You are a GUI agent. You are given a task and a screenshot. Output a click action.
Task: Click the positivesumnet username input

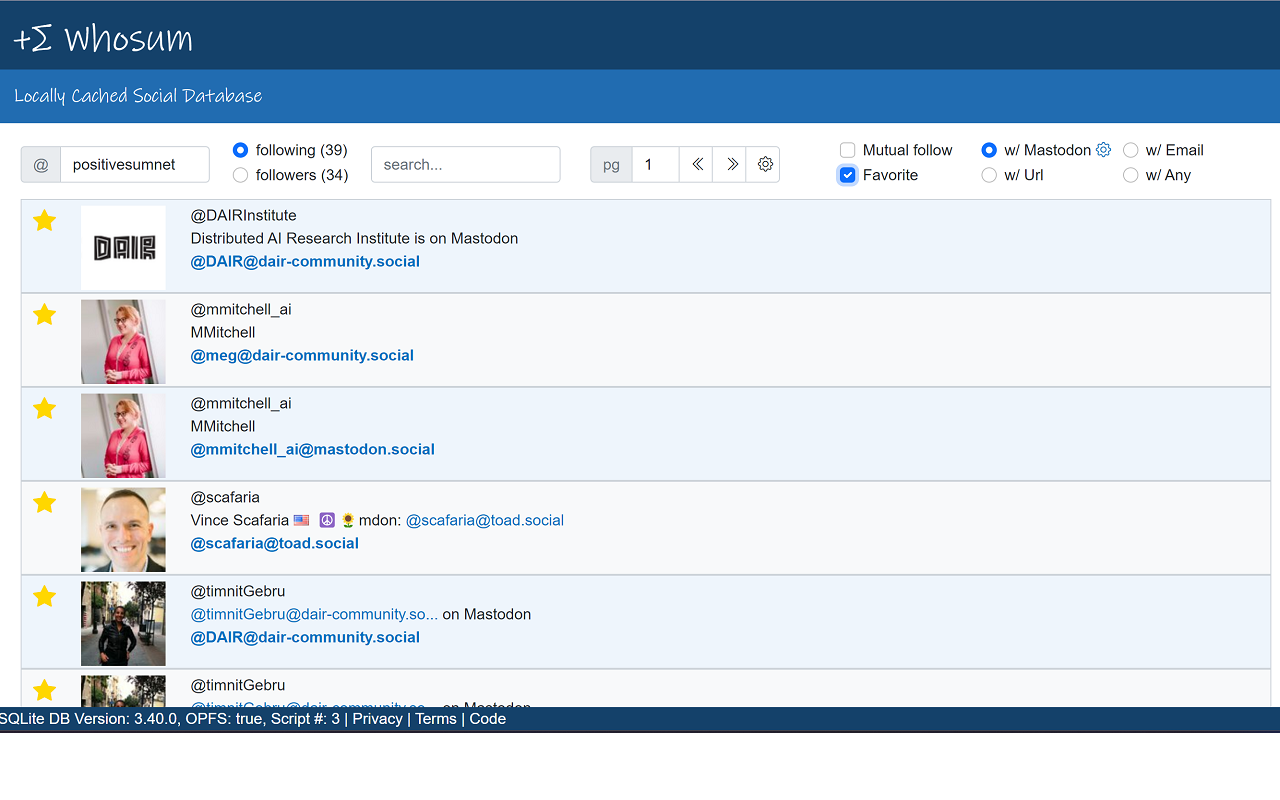(x=135, y=165)
